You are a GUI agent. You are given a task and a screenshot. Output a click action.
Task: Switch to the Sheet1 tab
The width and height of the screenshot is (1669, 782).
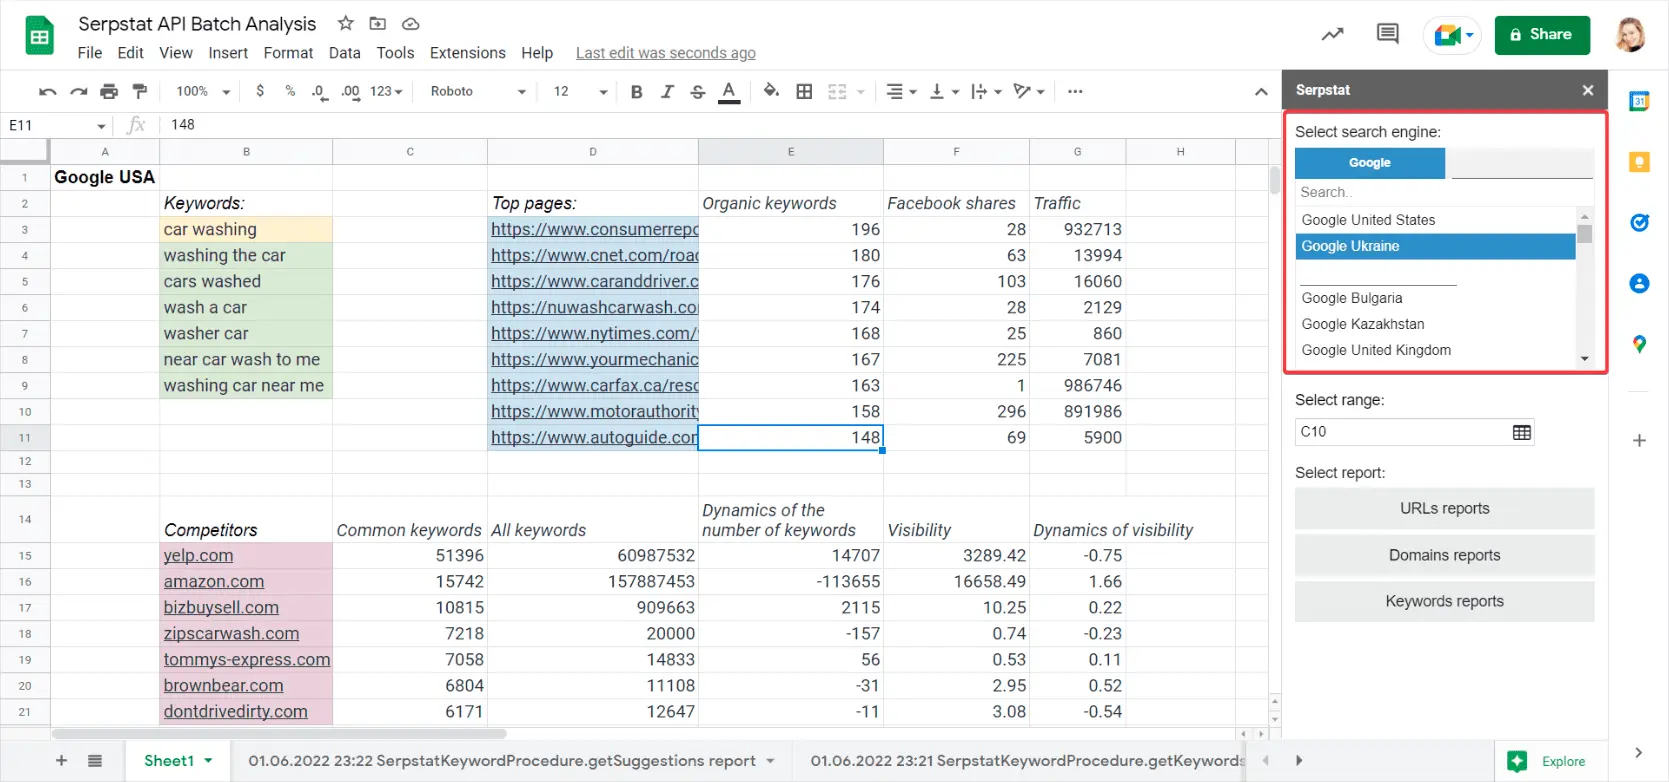(169, 761)
